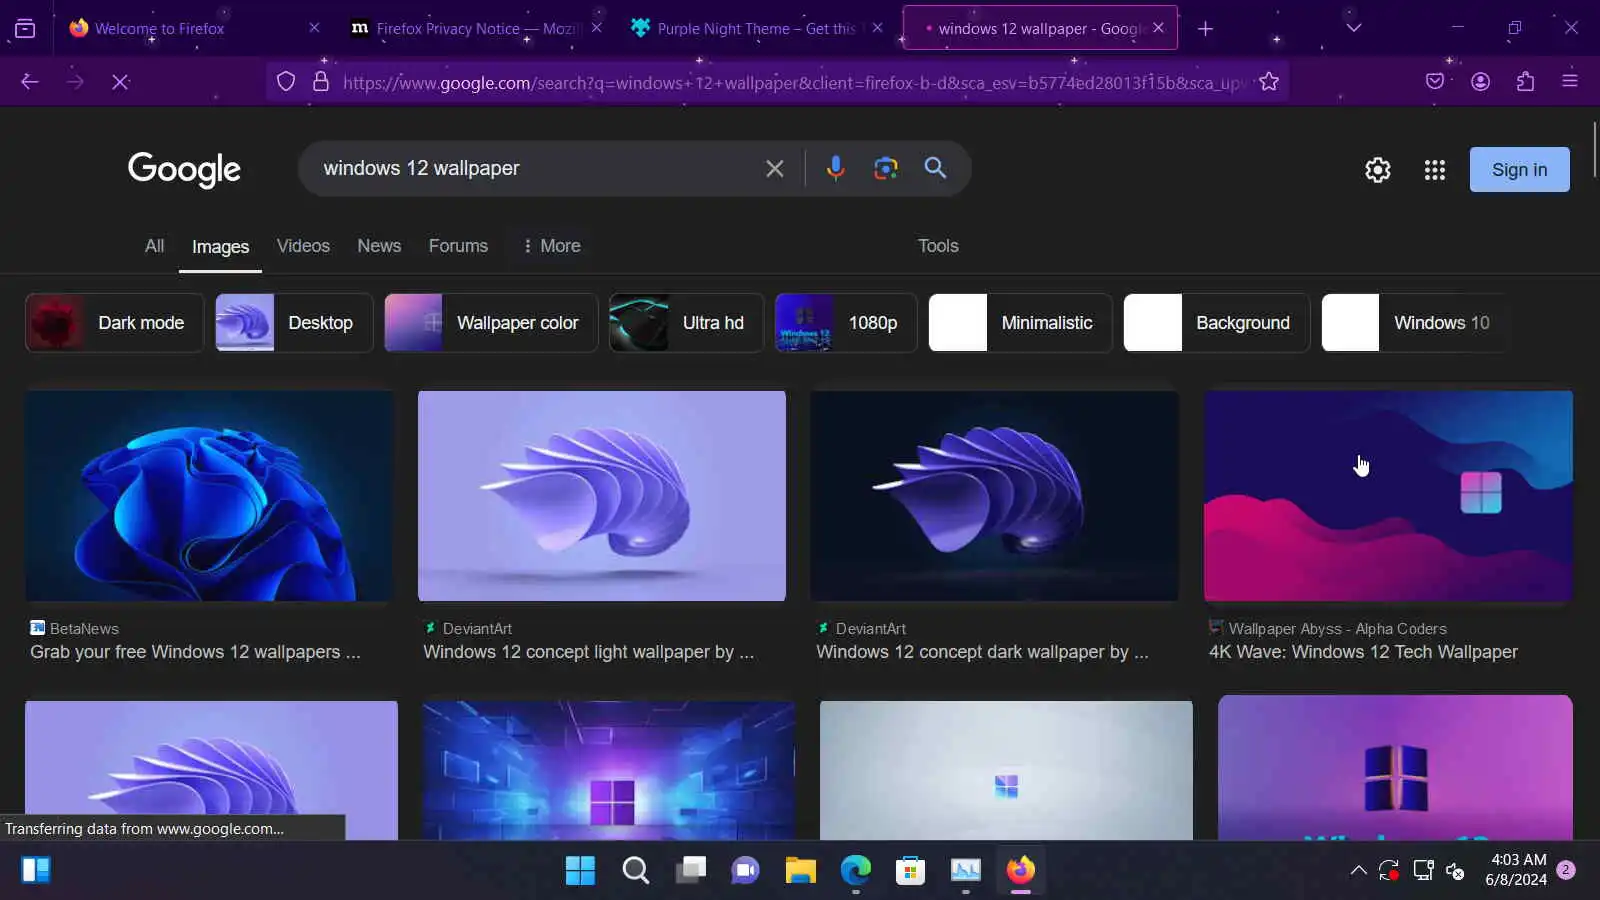Click the browser address bar URL
Viewport: 1600px width, 900px height.
point(795,82)
